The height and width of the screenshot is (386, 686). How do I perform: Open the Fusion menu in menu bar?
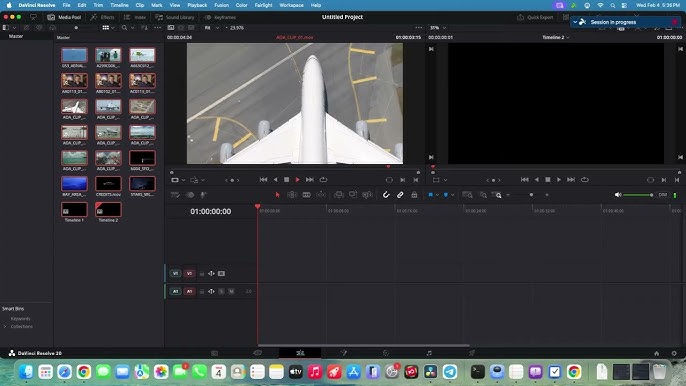[x=221, y=5]
